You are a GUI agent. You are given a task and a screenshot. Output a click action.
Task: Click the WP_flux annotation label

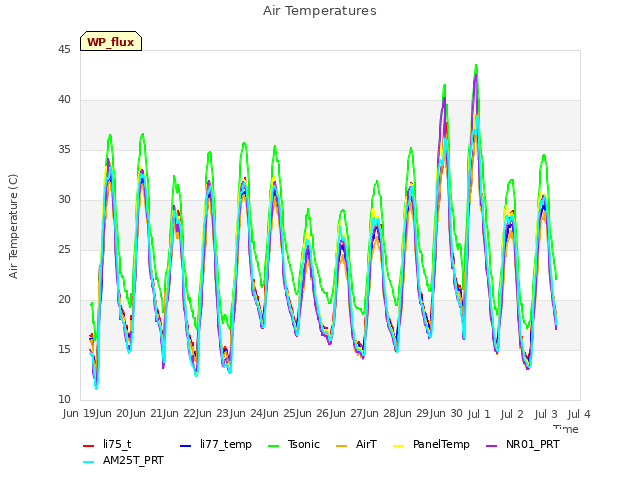(111, 42)
